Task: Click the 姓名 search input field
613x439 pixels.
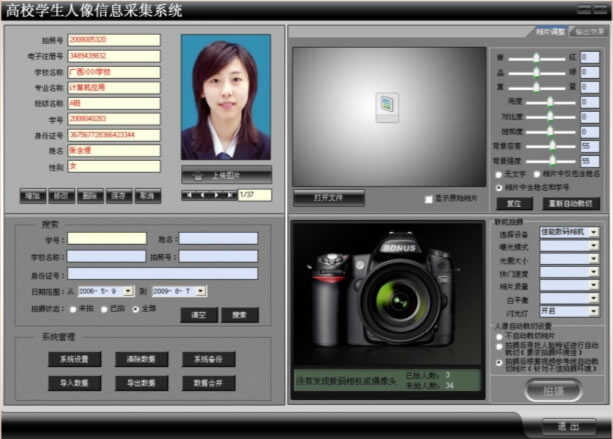Action: [217, 238]
